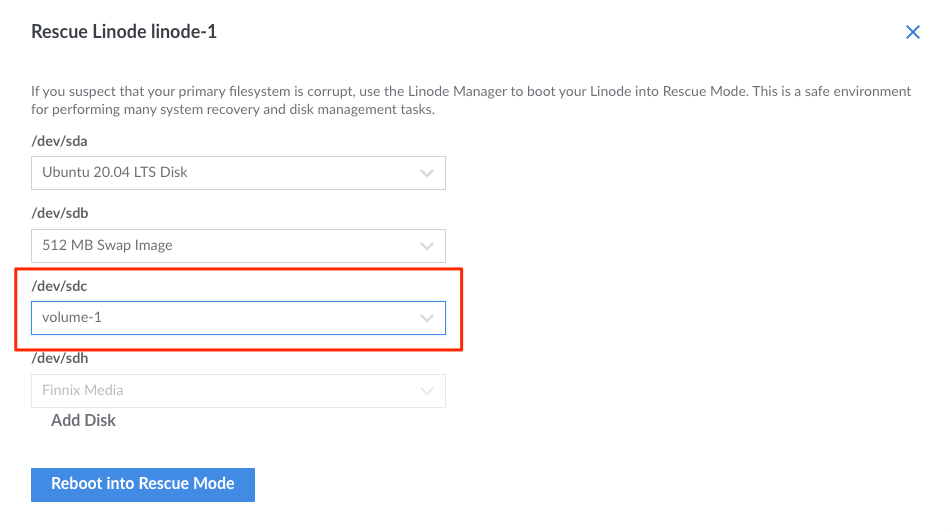Click the /dev/sdb dropdown chevron
The width and height of the screenshot is (950, 529).
[427, 245]
